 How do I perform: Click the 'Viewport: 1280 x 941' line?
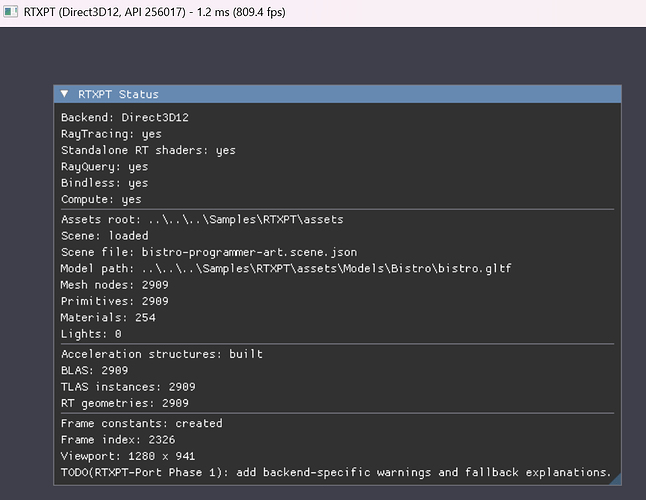(128, 456)
